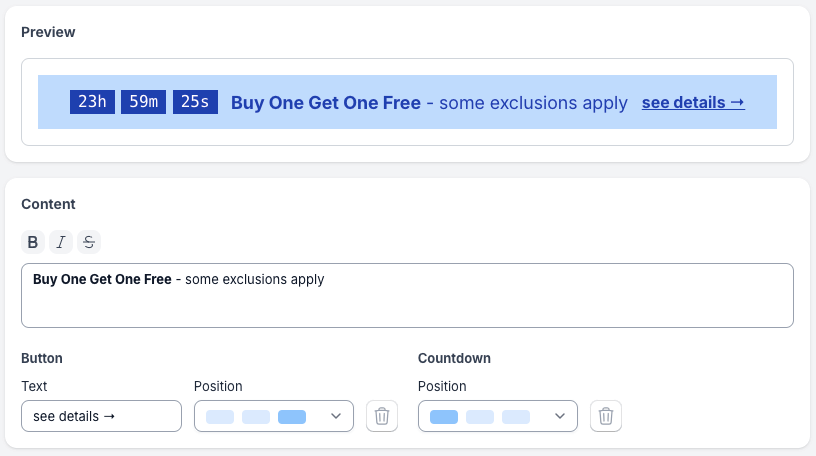Toggle strikethrough formatting in Content toolbar
This screenshot has width=816, height=456.
tap(89, 242)
